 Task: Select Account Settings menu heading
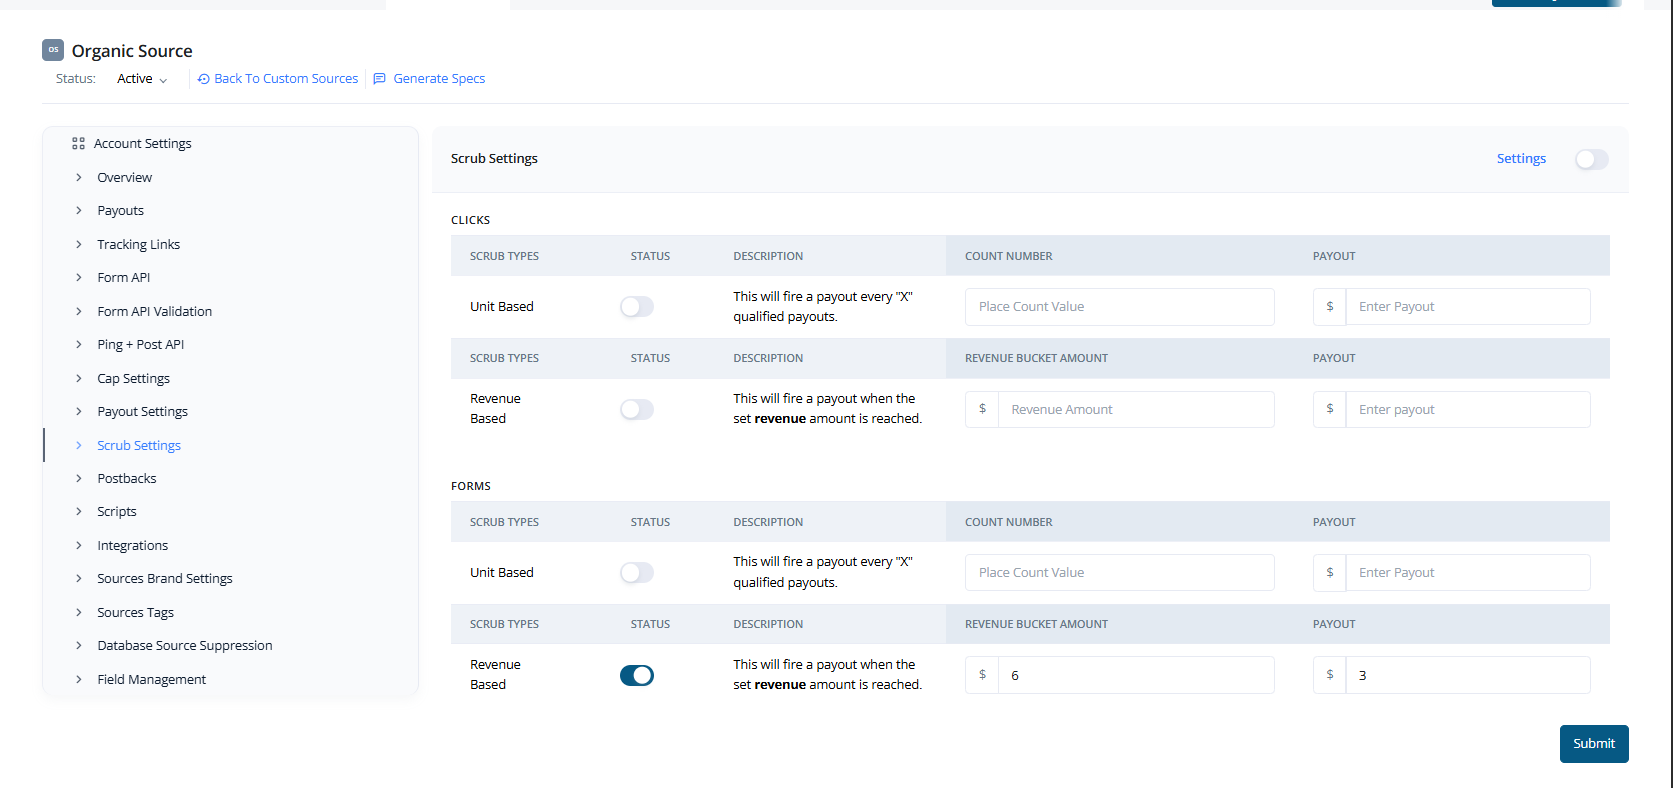[x=143, y=144]
